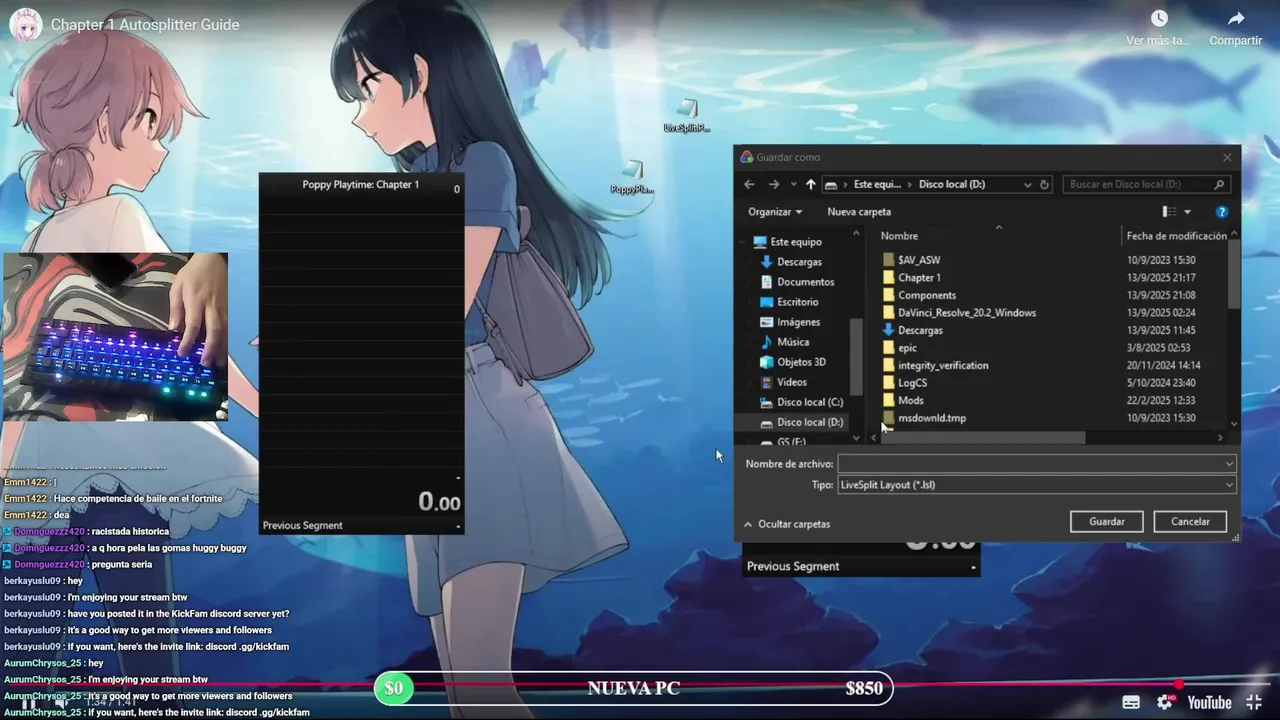Click the change view layout icon

pos(1169,212)
